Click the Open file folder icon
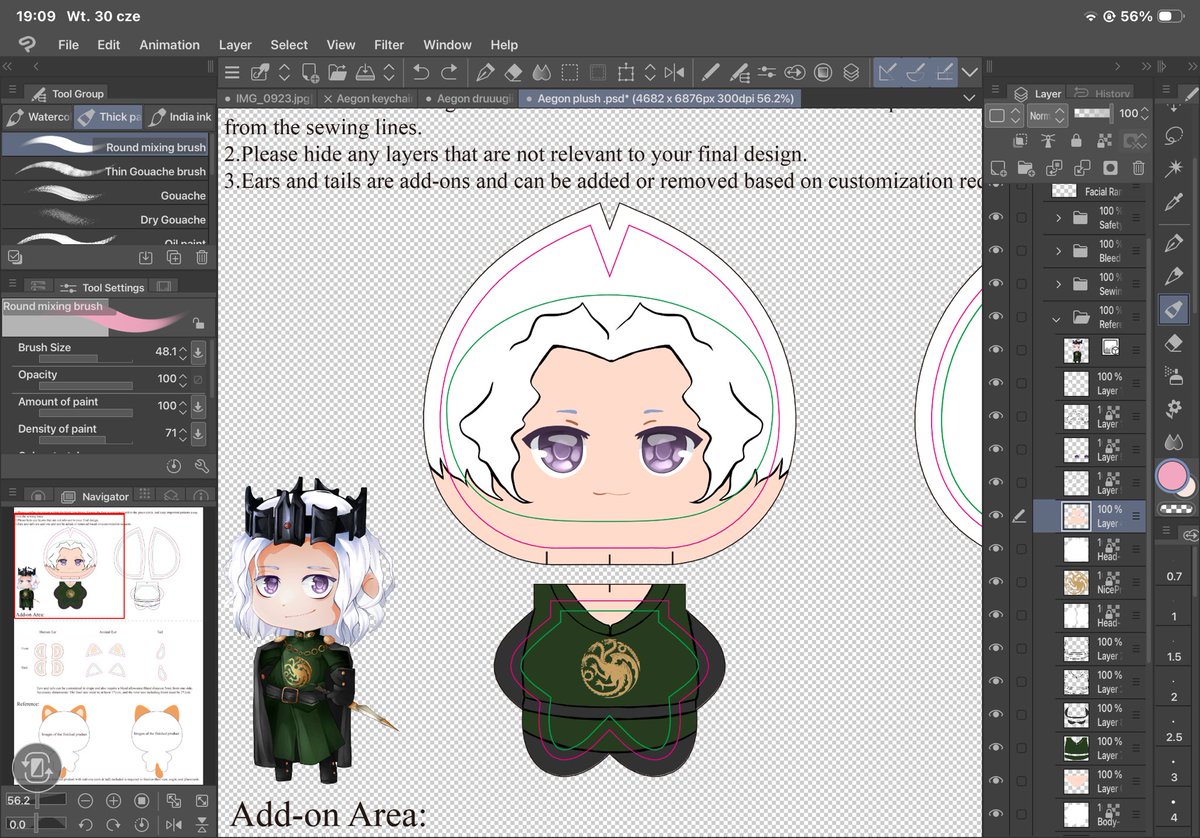Screen dimensions: 1200x838 pyautogui.click(x=337, y=72)
